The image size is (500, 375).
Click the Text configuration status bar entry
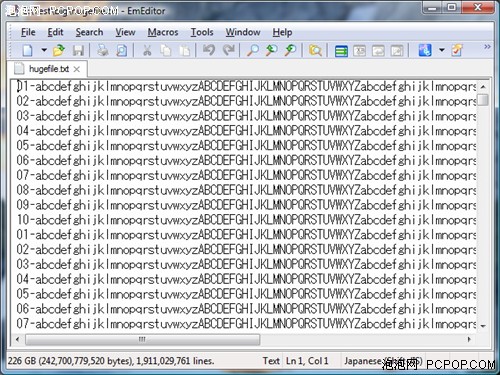click(271, 361)
